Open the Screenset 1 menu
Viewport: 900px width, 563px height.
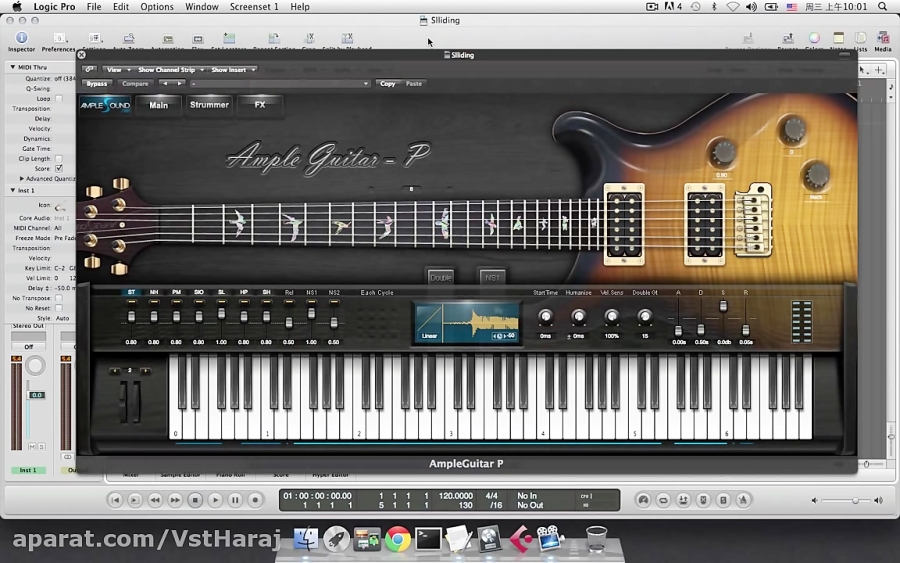point(254,7)
